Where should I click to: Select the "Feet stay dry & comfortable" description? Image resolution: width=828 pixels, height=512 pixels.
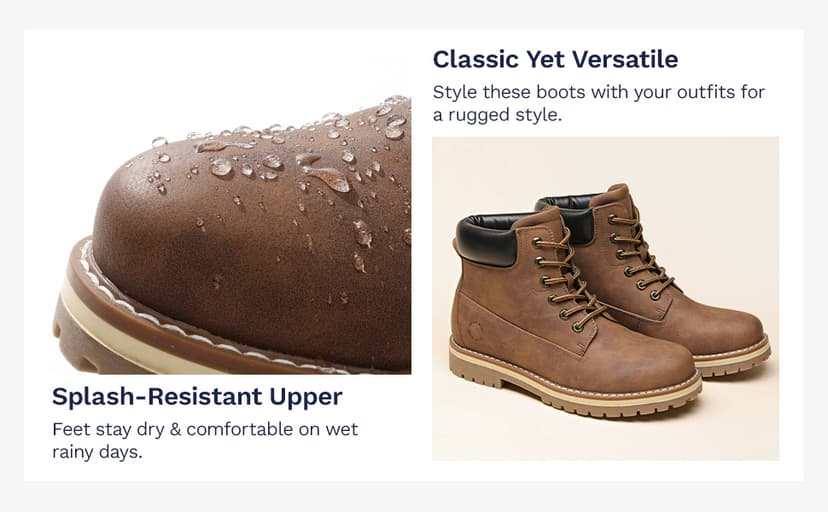point(205,440)
